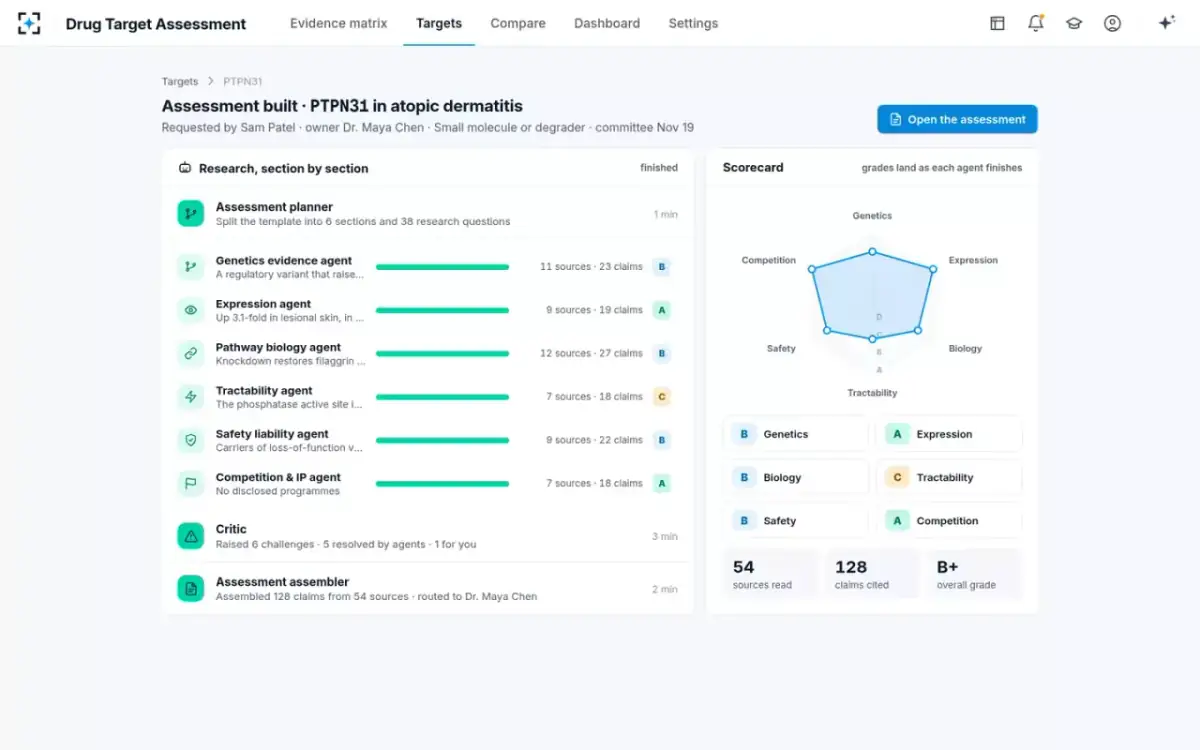Open the user profile icon
This screenshot has height=750, width=1200.
tap(1112, 23)
